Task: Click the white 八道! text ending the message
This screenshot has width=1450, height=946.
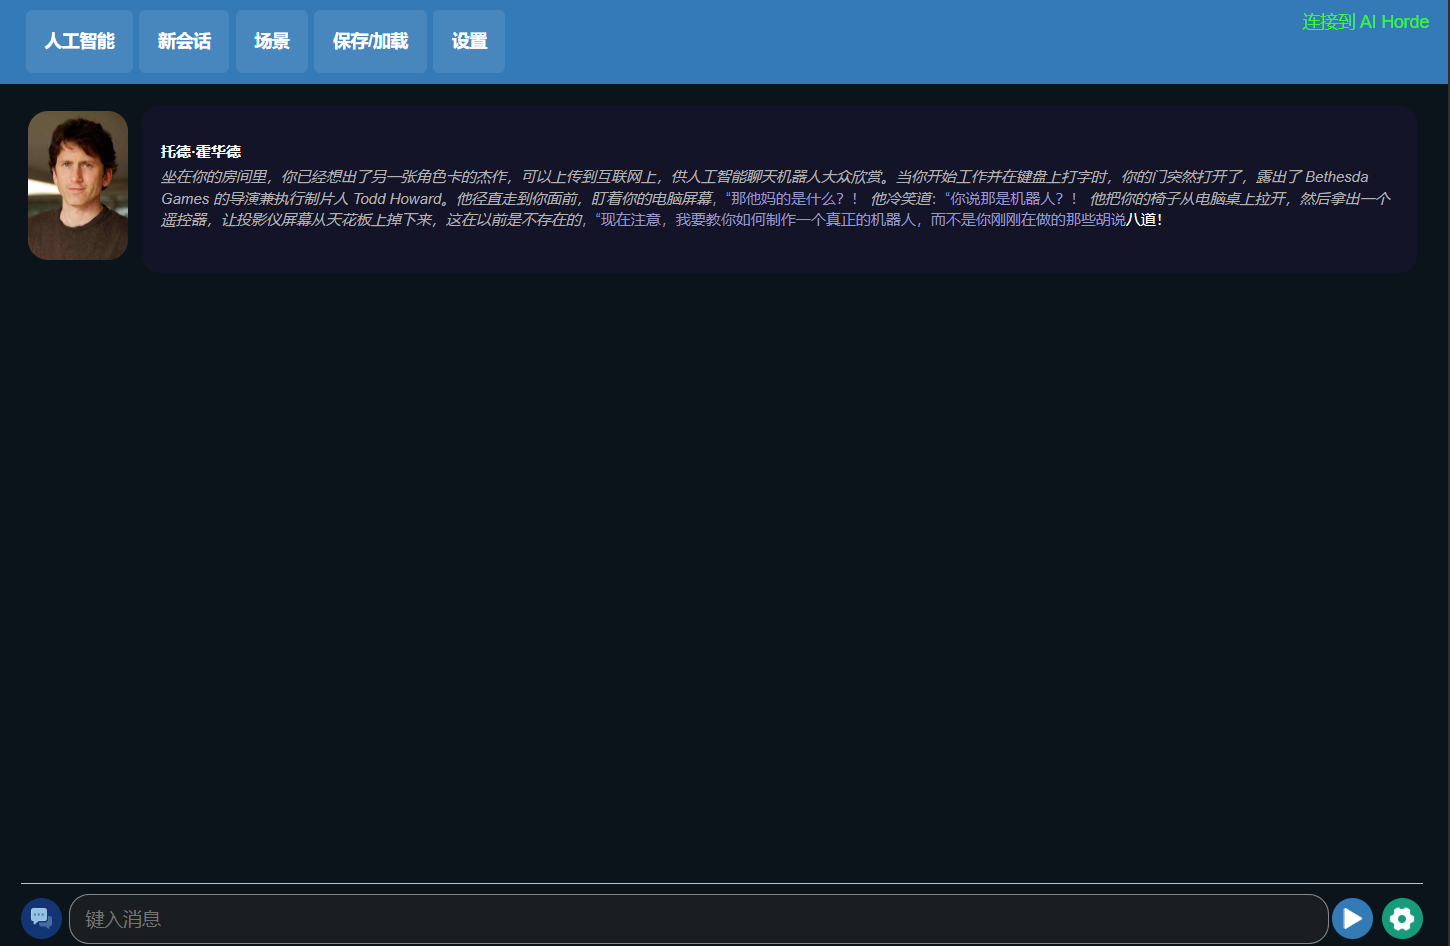Action: pos(1144,220)
